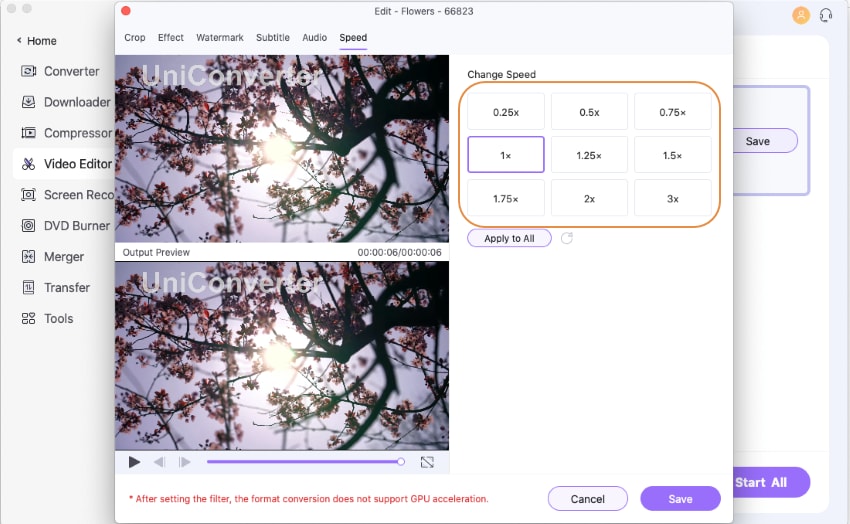The width and height of the screenshot is (850, 524).
Task: Open the DVD Burner sidebar icon
Action: pyautogui.click(x=28, y=225)
